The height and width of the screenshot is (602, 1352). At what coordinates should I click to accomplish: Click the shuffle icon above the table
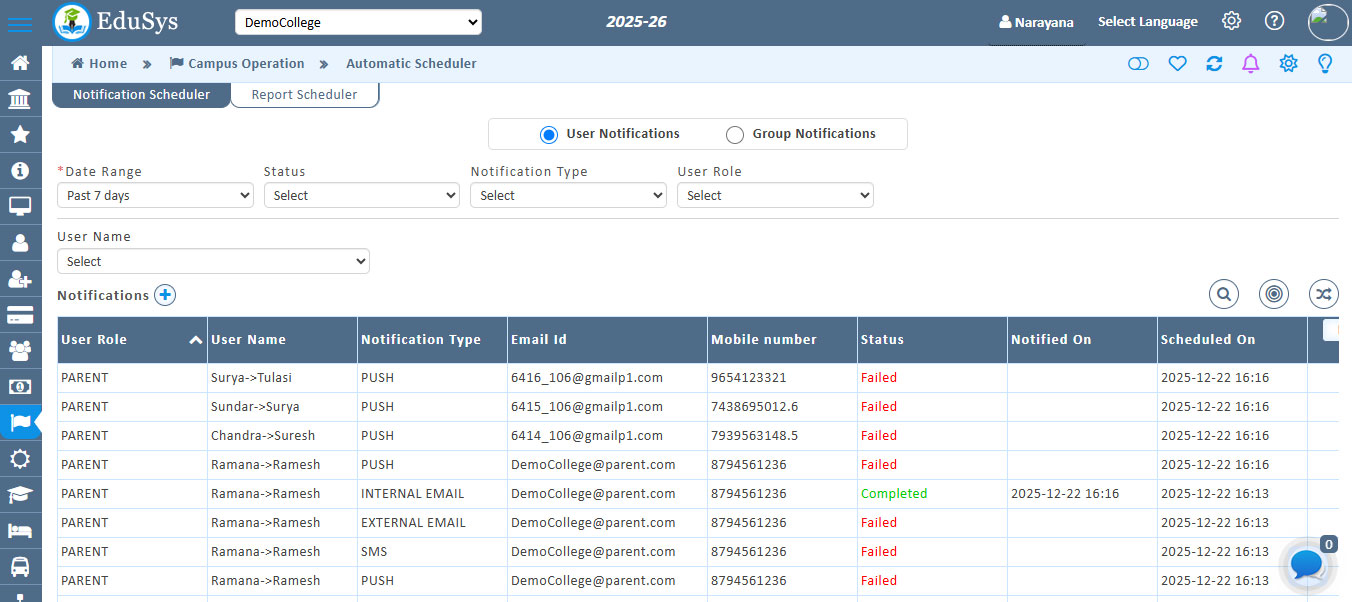pyautogui.click(x=1323, y=294)
